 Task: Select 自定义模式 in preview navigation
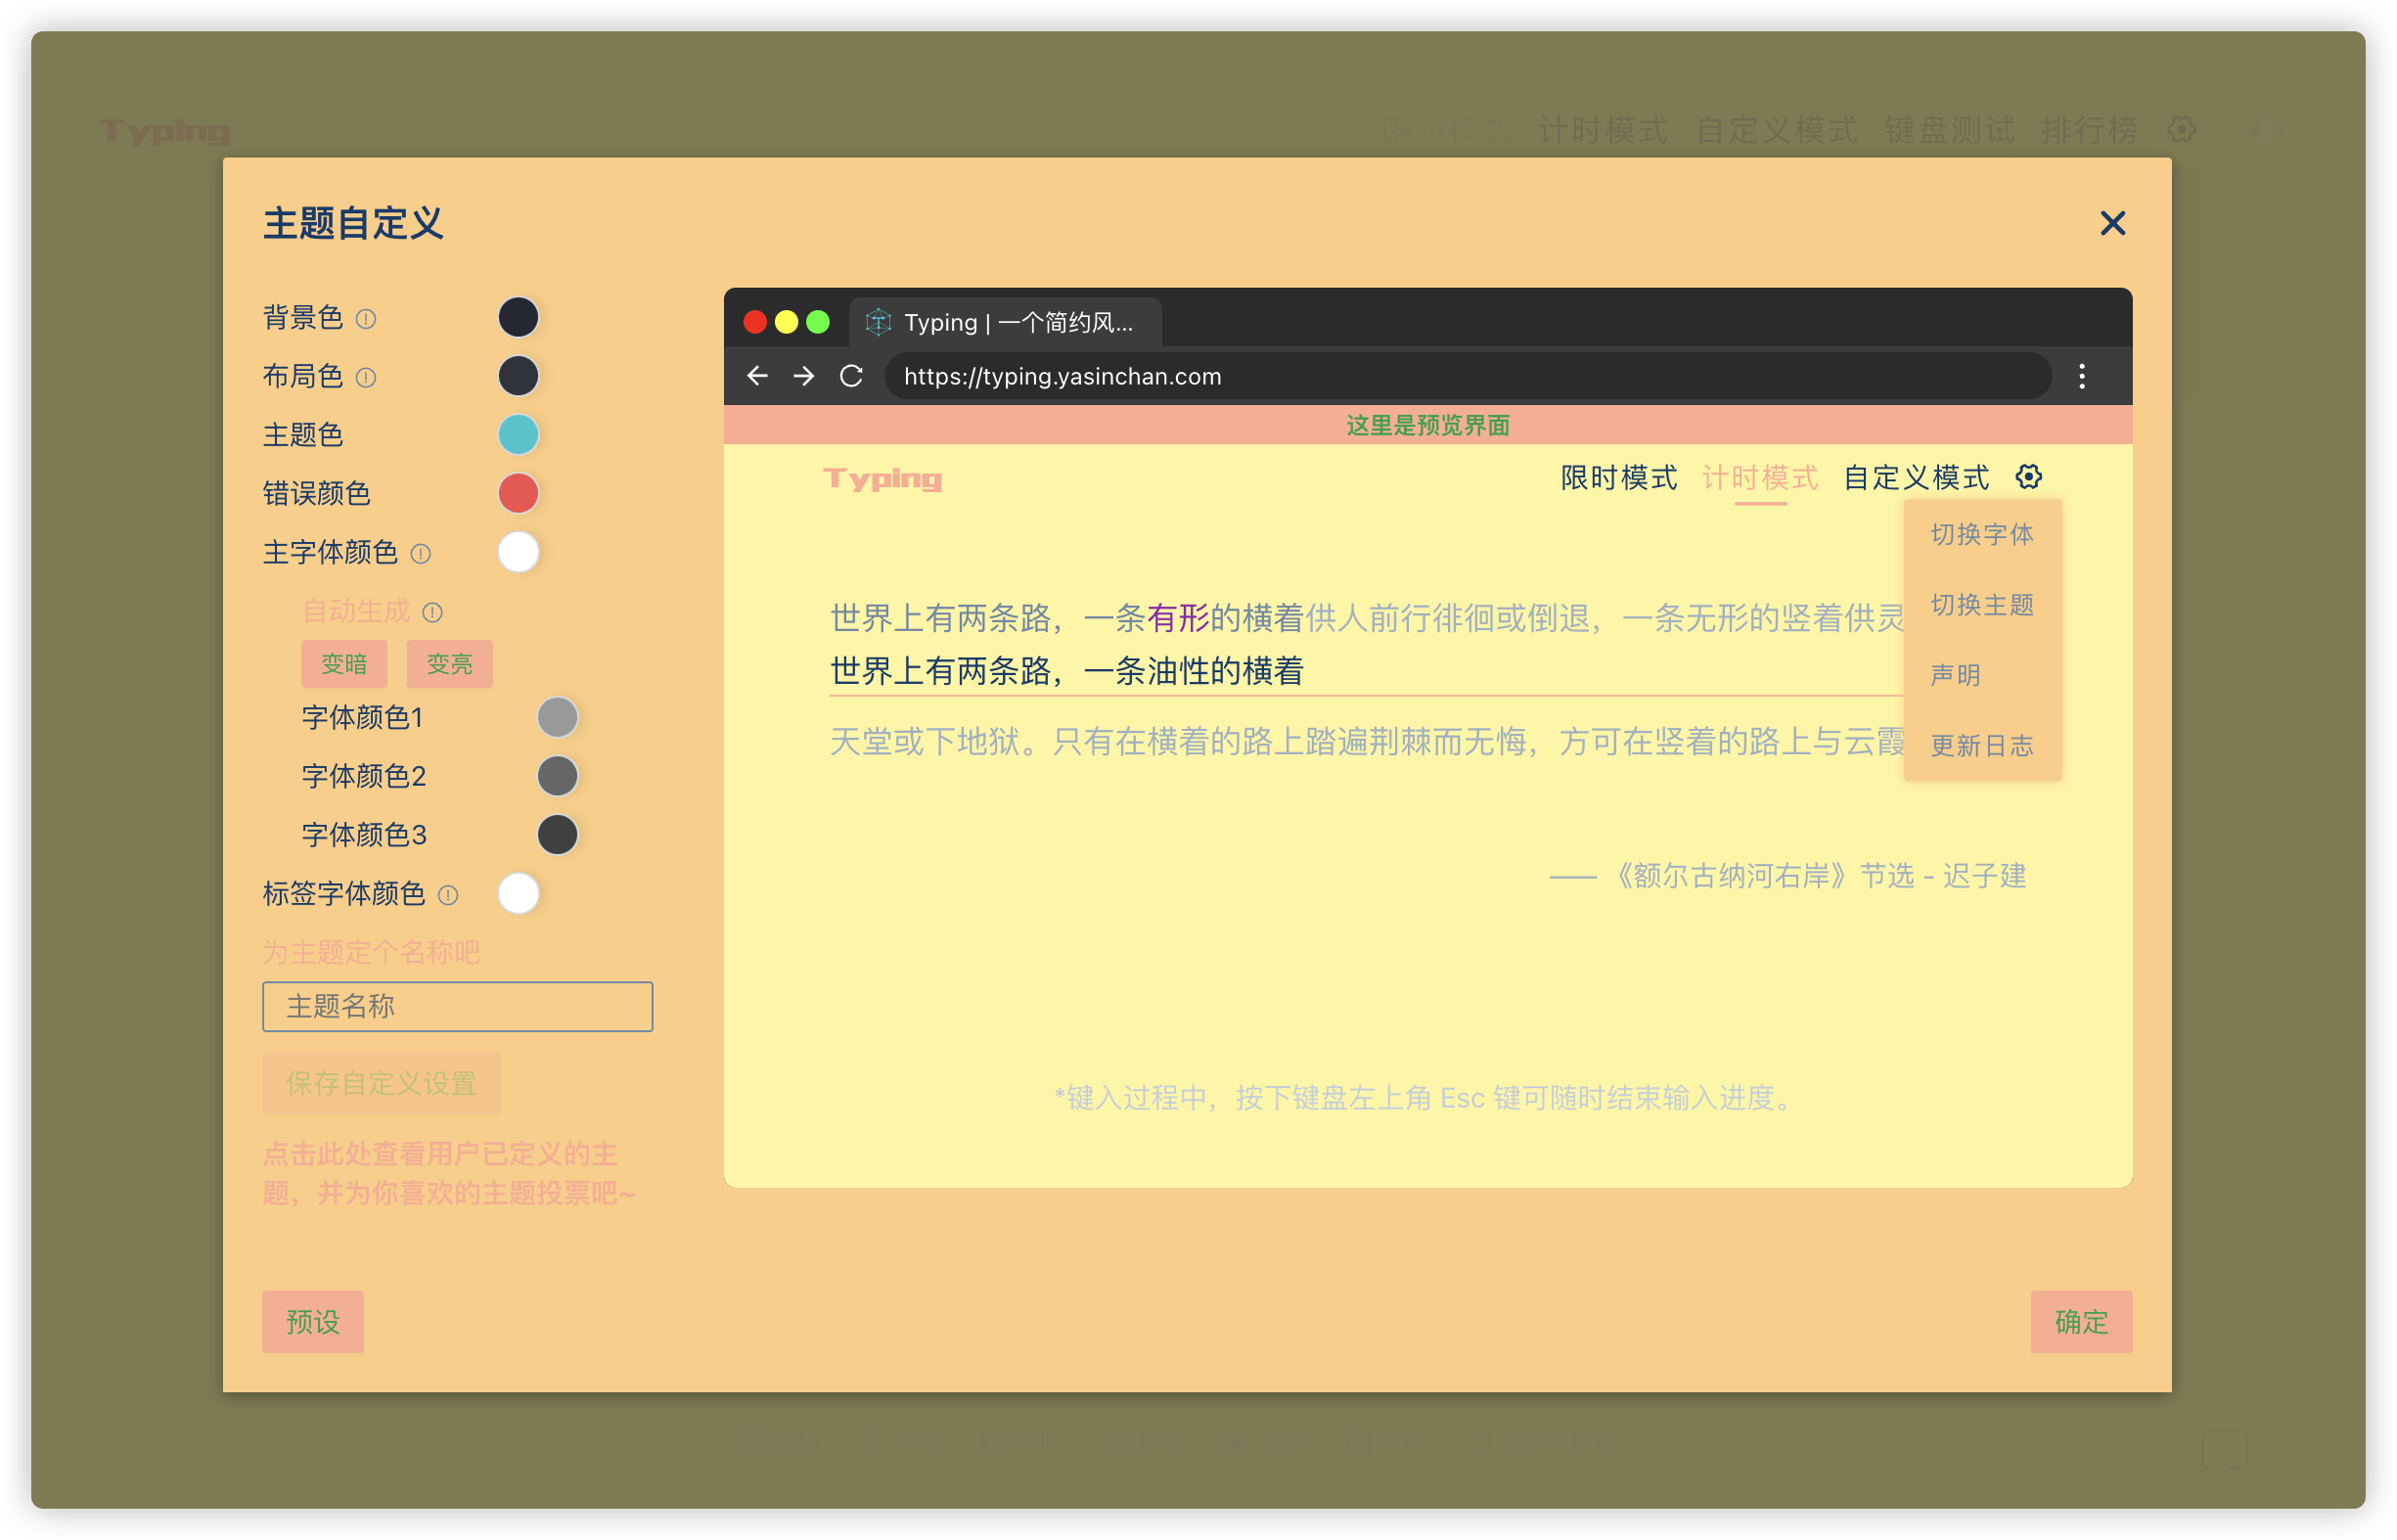tap(1916, 478)
